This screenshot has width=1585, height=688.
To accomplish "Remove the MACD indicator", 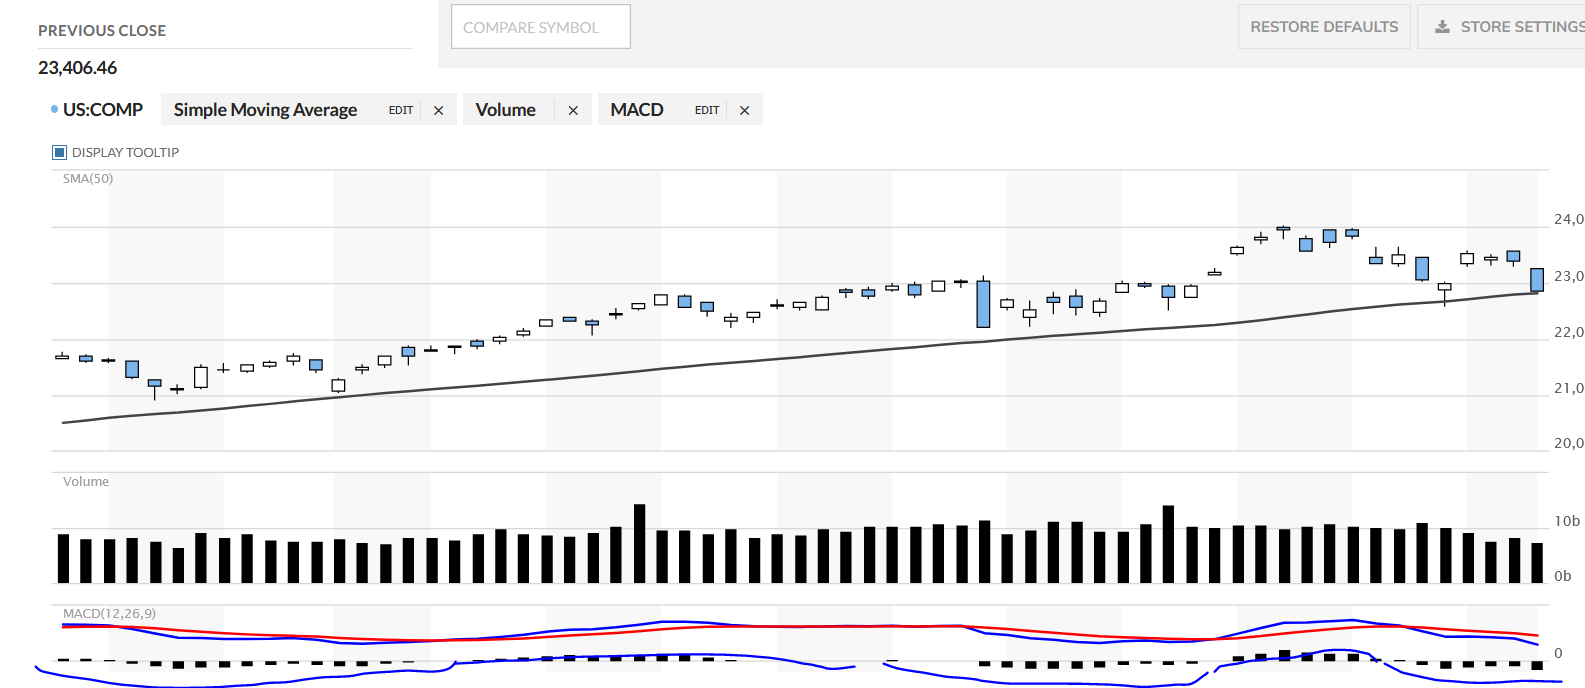I will (x=744, y=111).
